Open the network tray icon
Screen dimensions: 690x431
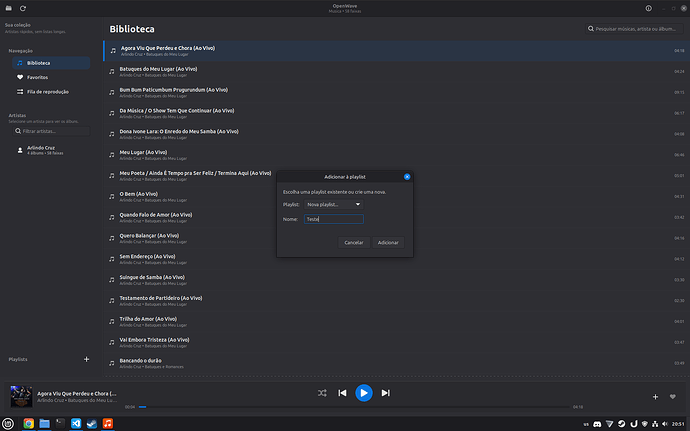pos(655,424)
